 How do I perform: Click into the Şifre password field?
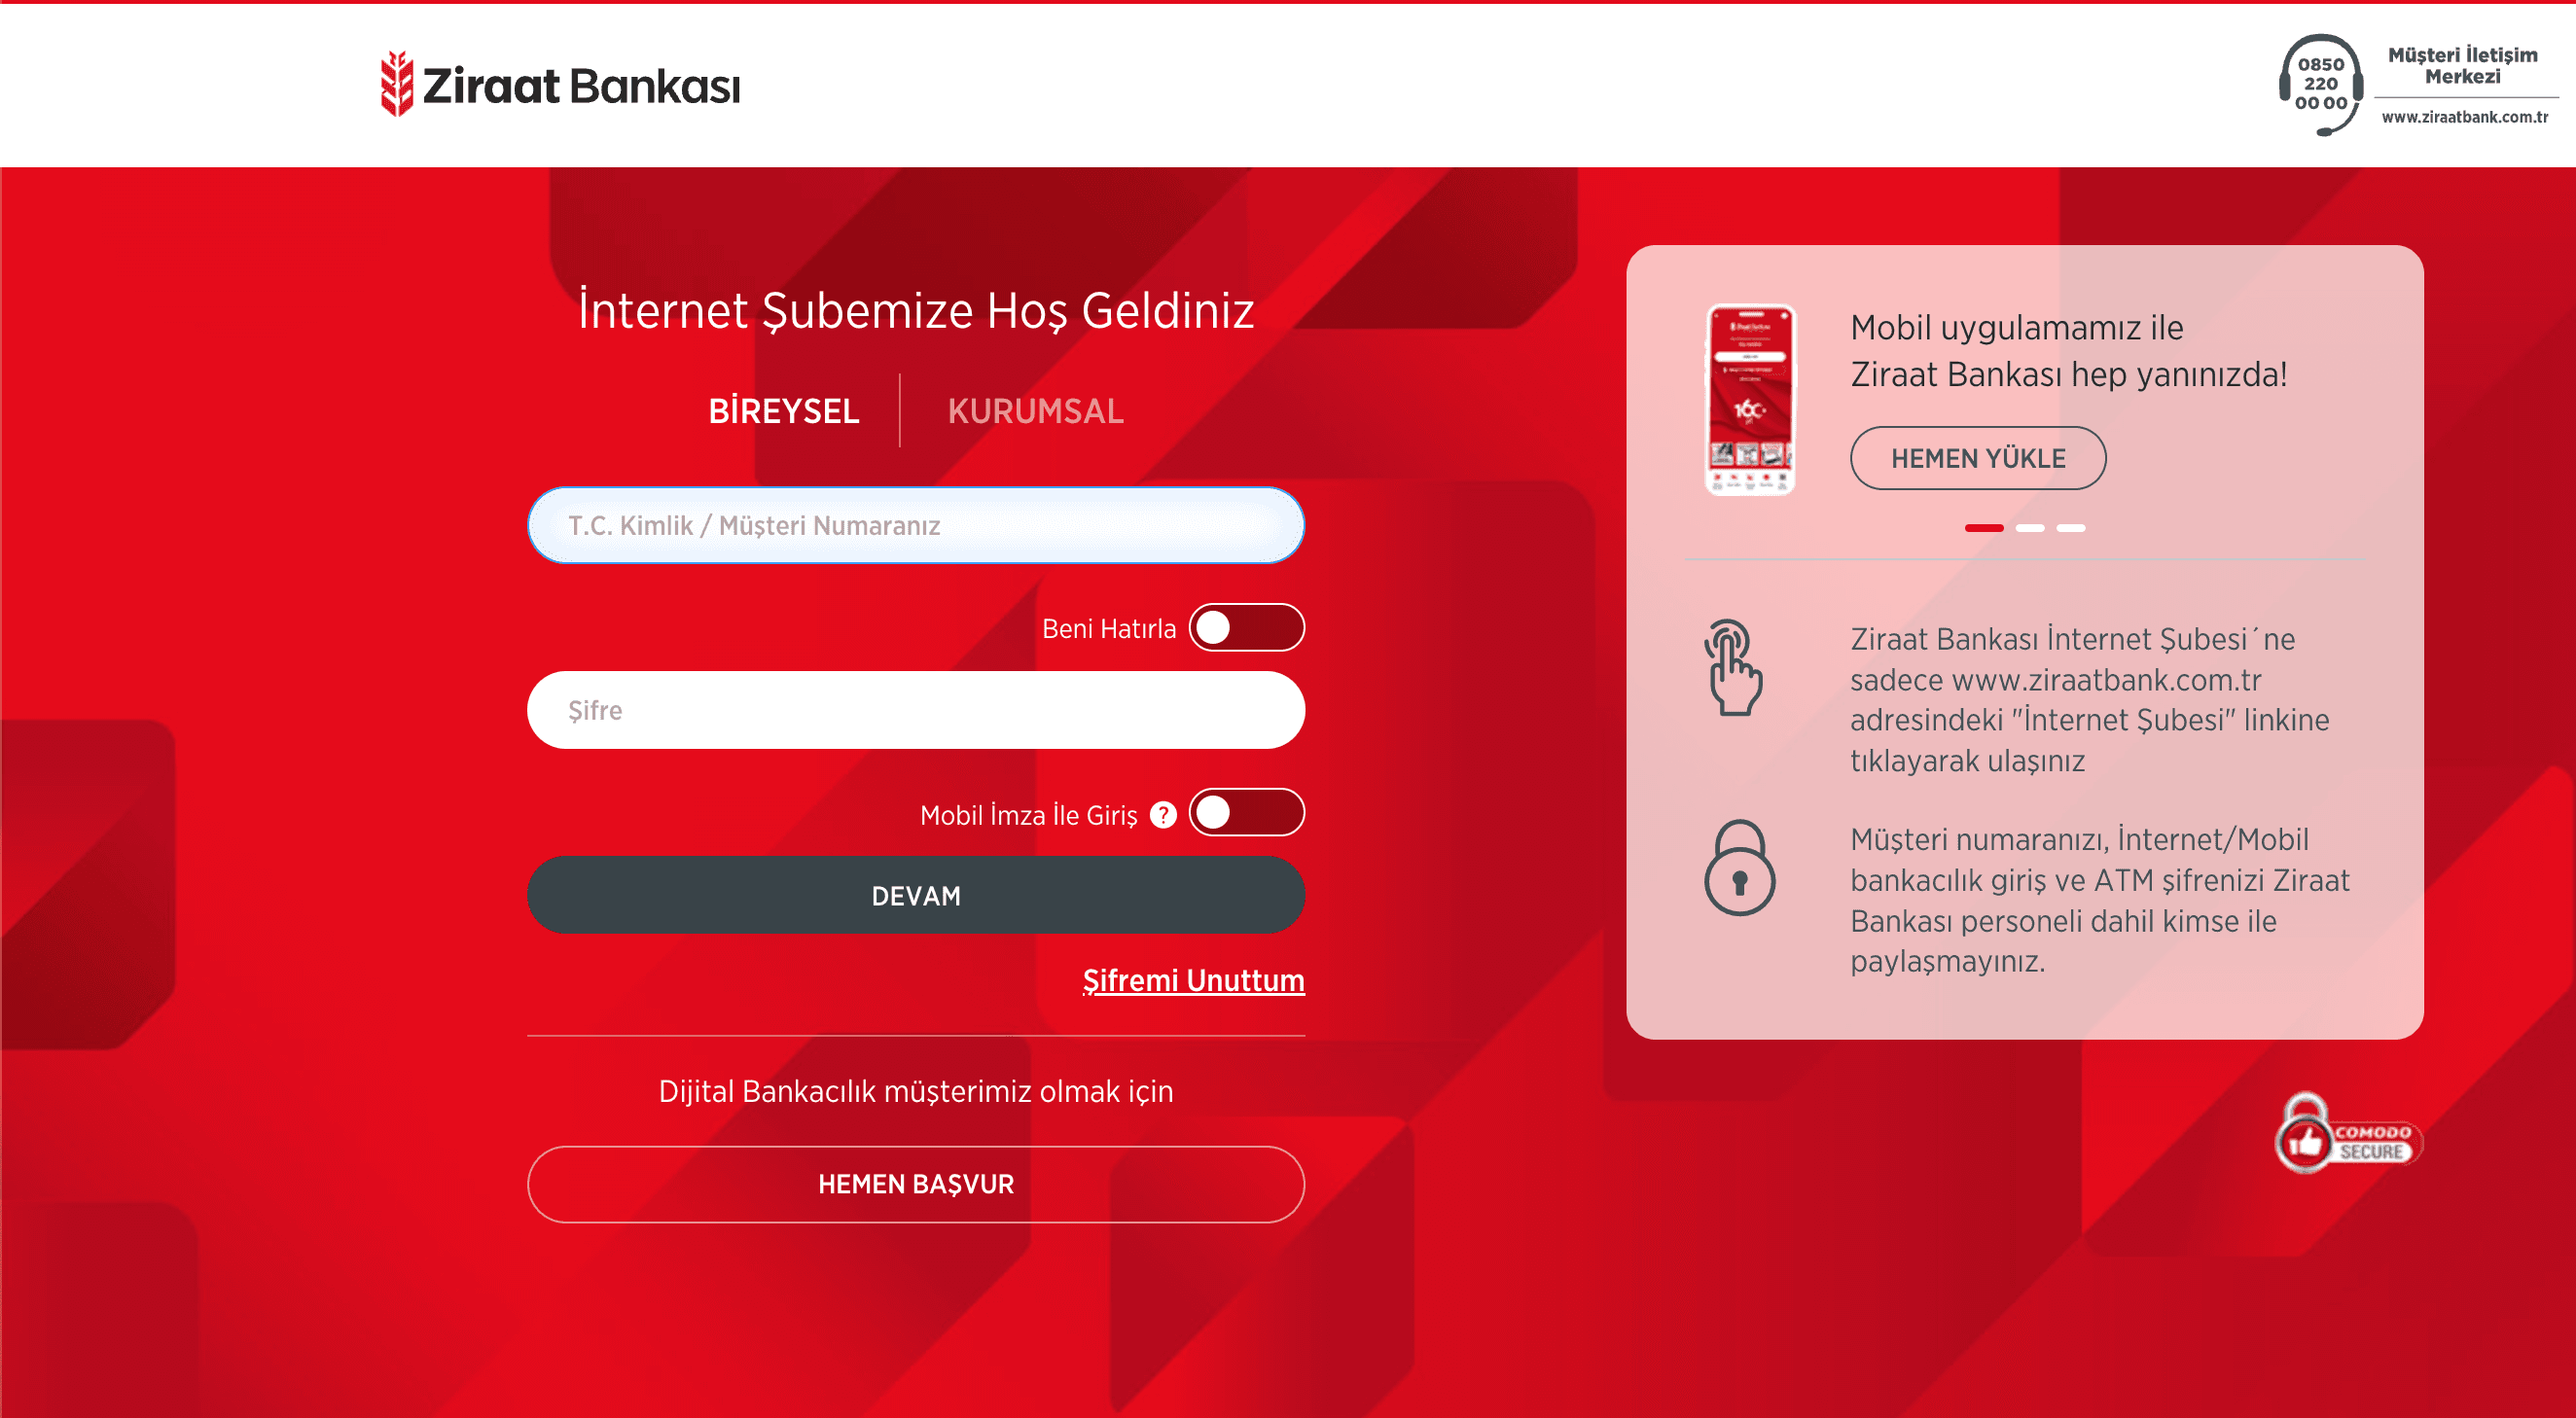tap(916, 710)
